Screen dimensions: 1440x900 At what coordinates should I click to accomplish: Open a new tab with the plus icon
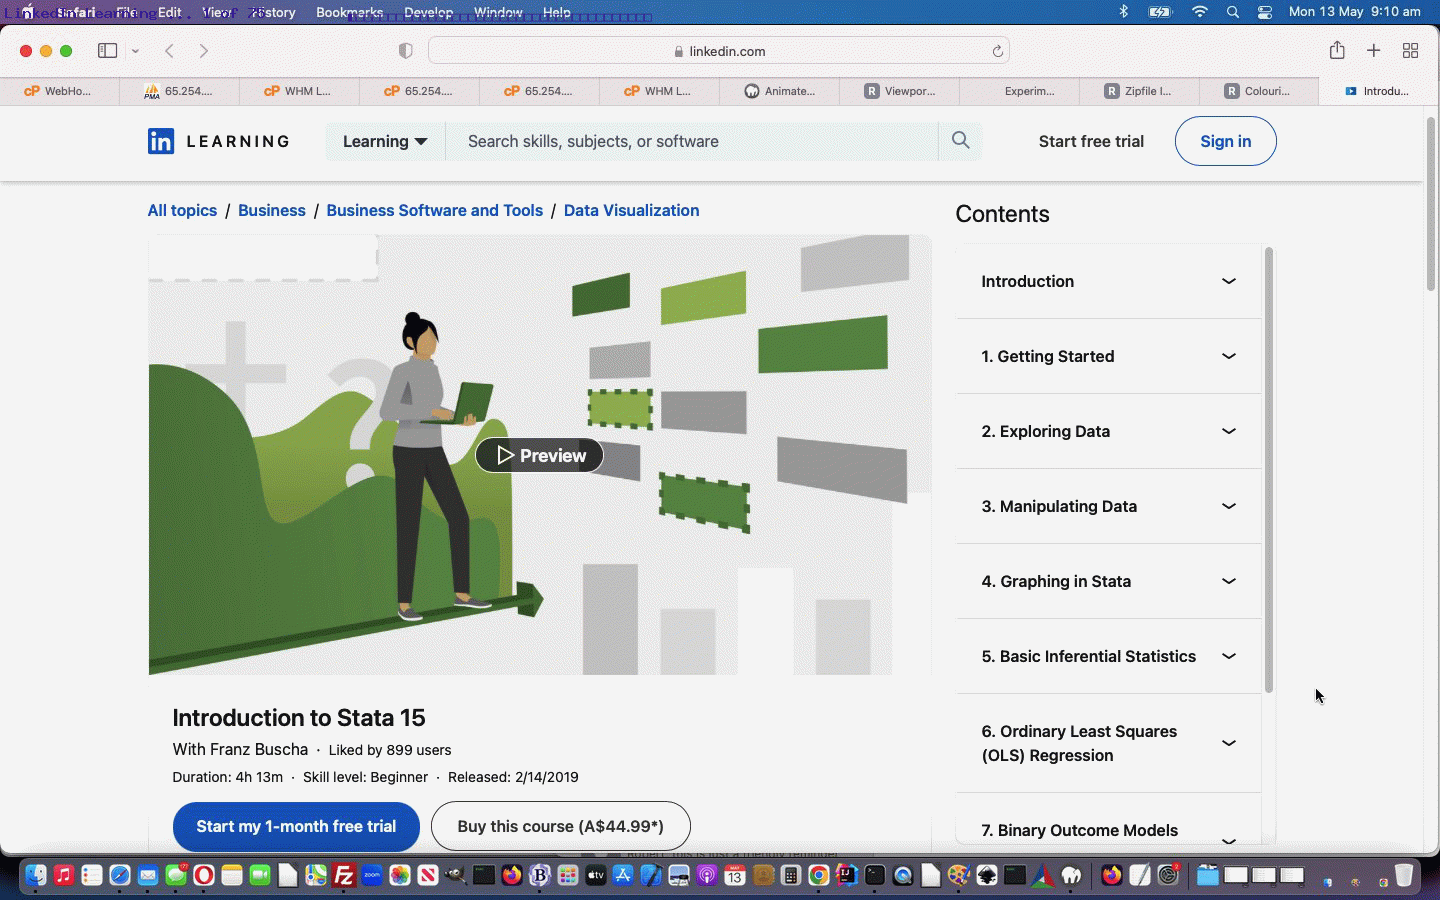tap(1373, 51)
